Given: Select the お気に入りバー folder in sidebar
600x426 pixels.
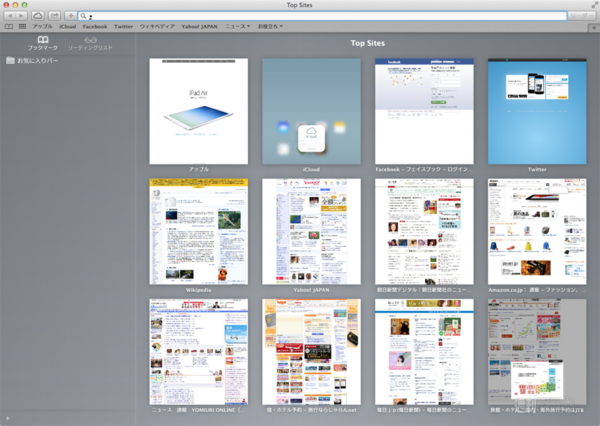Looking at the screenshot, I should pyautogui.click(x=37, y=61).
